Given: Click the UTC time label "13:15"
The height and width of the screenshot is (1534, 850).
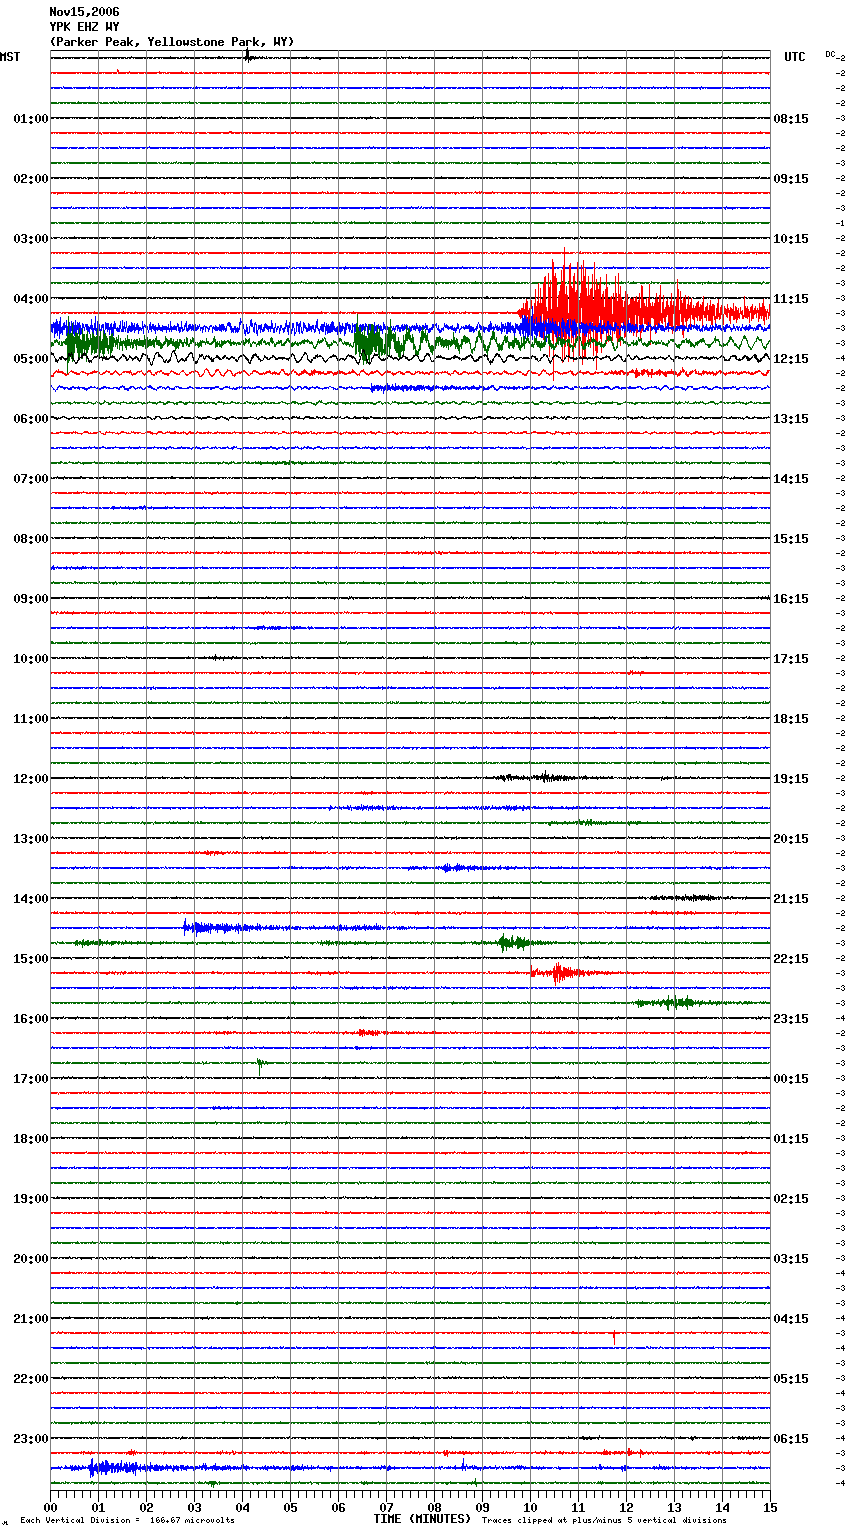Looking at the screenshot, I should (791, 419).
